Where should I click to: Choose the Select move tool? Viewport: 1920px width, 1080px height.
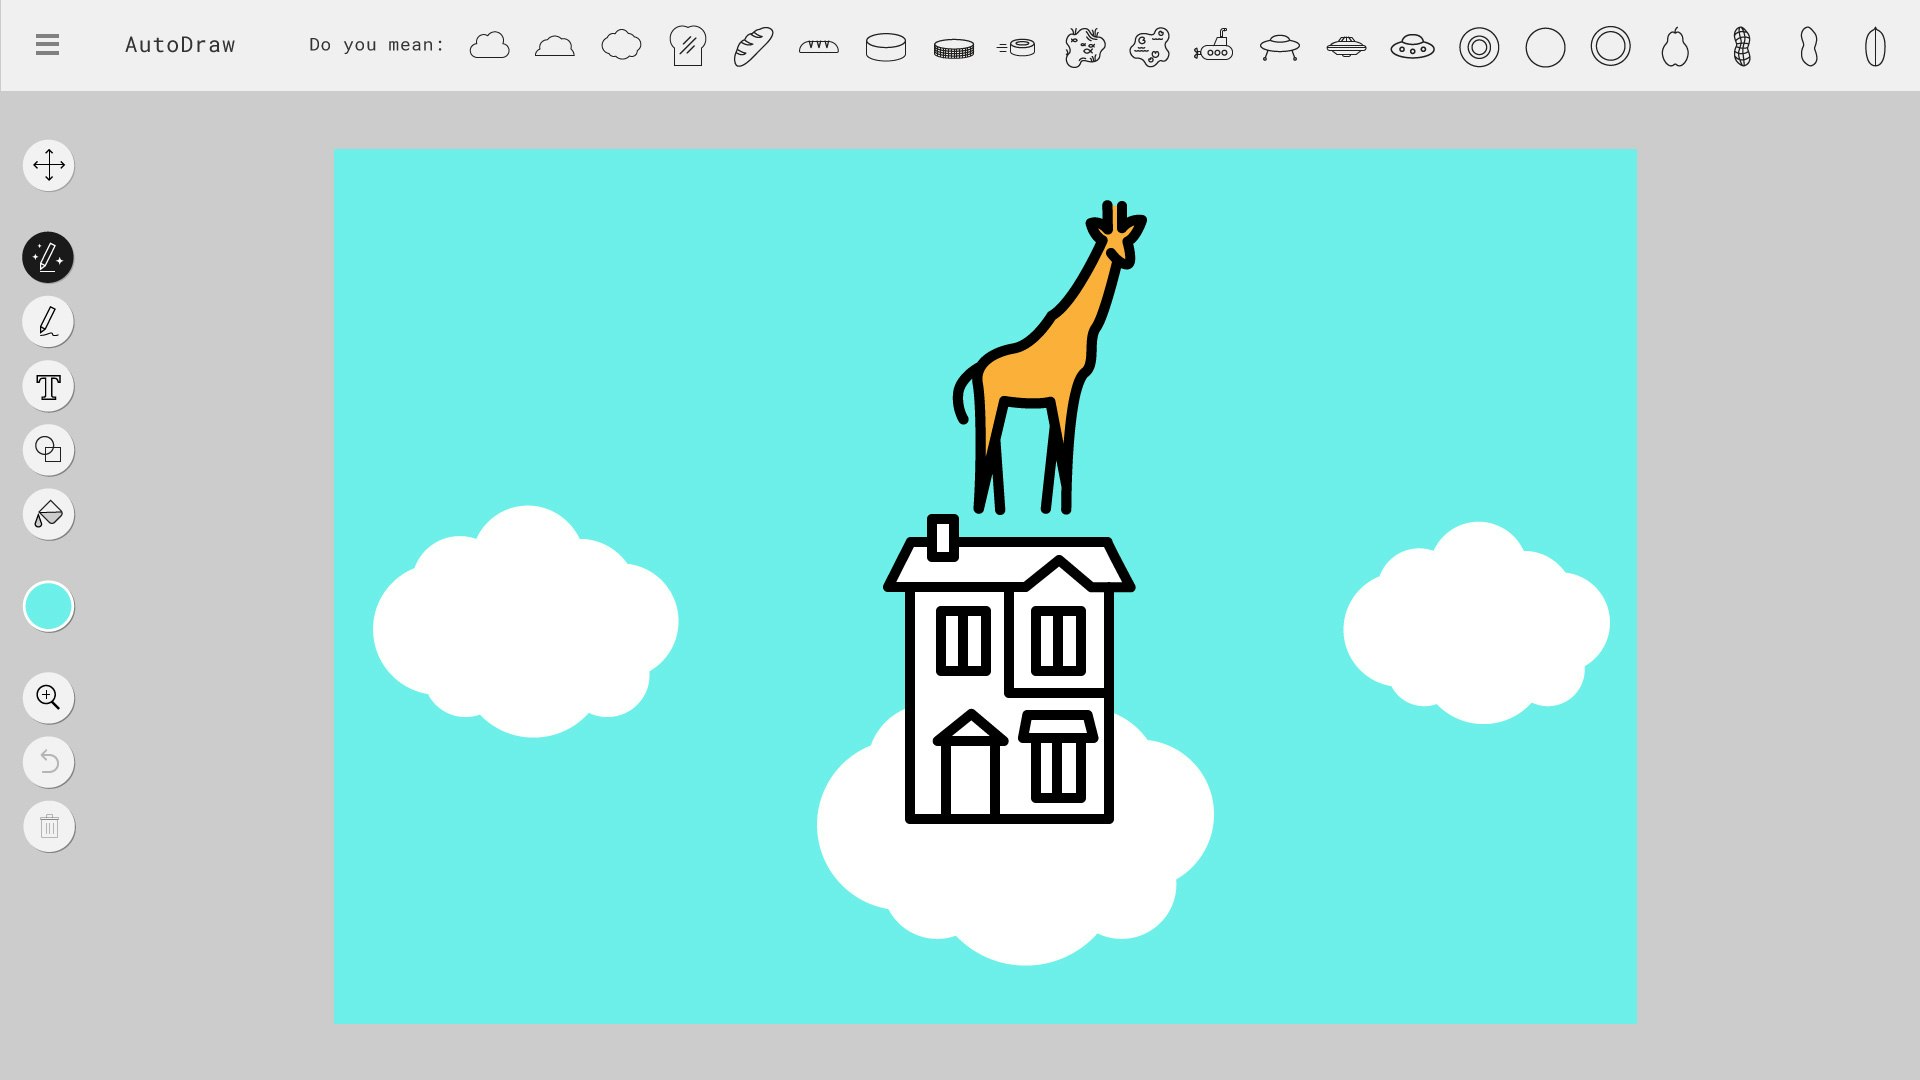(x=48, y=165)
